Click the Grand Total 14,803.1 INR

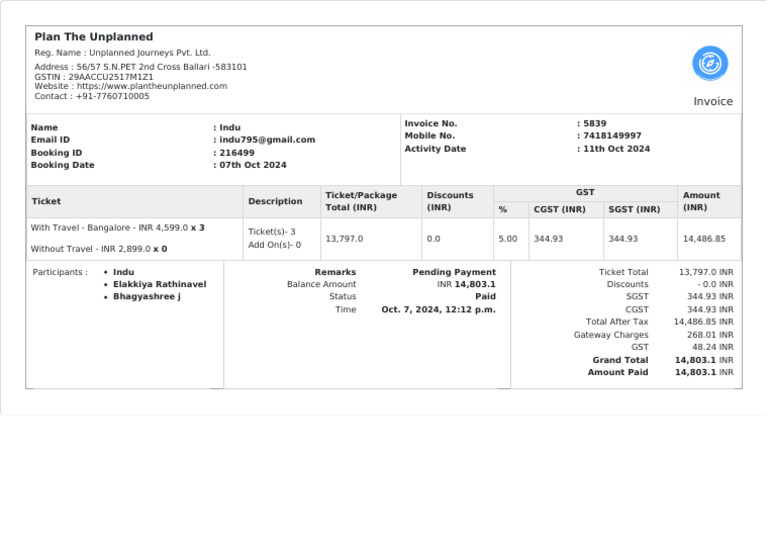(x=703, y=360)
